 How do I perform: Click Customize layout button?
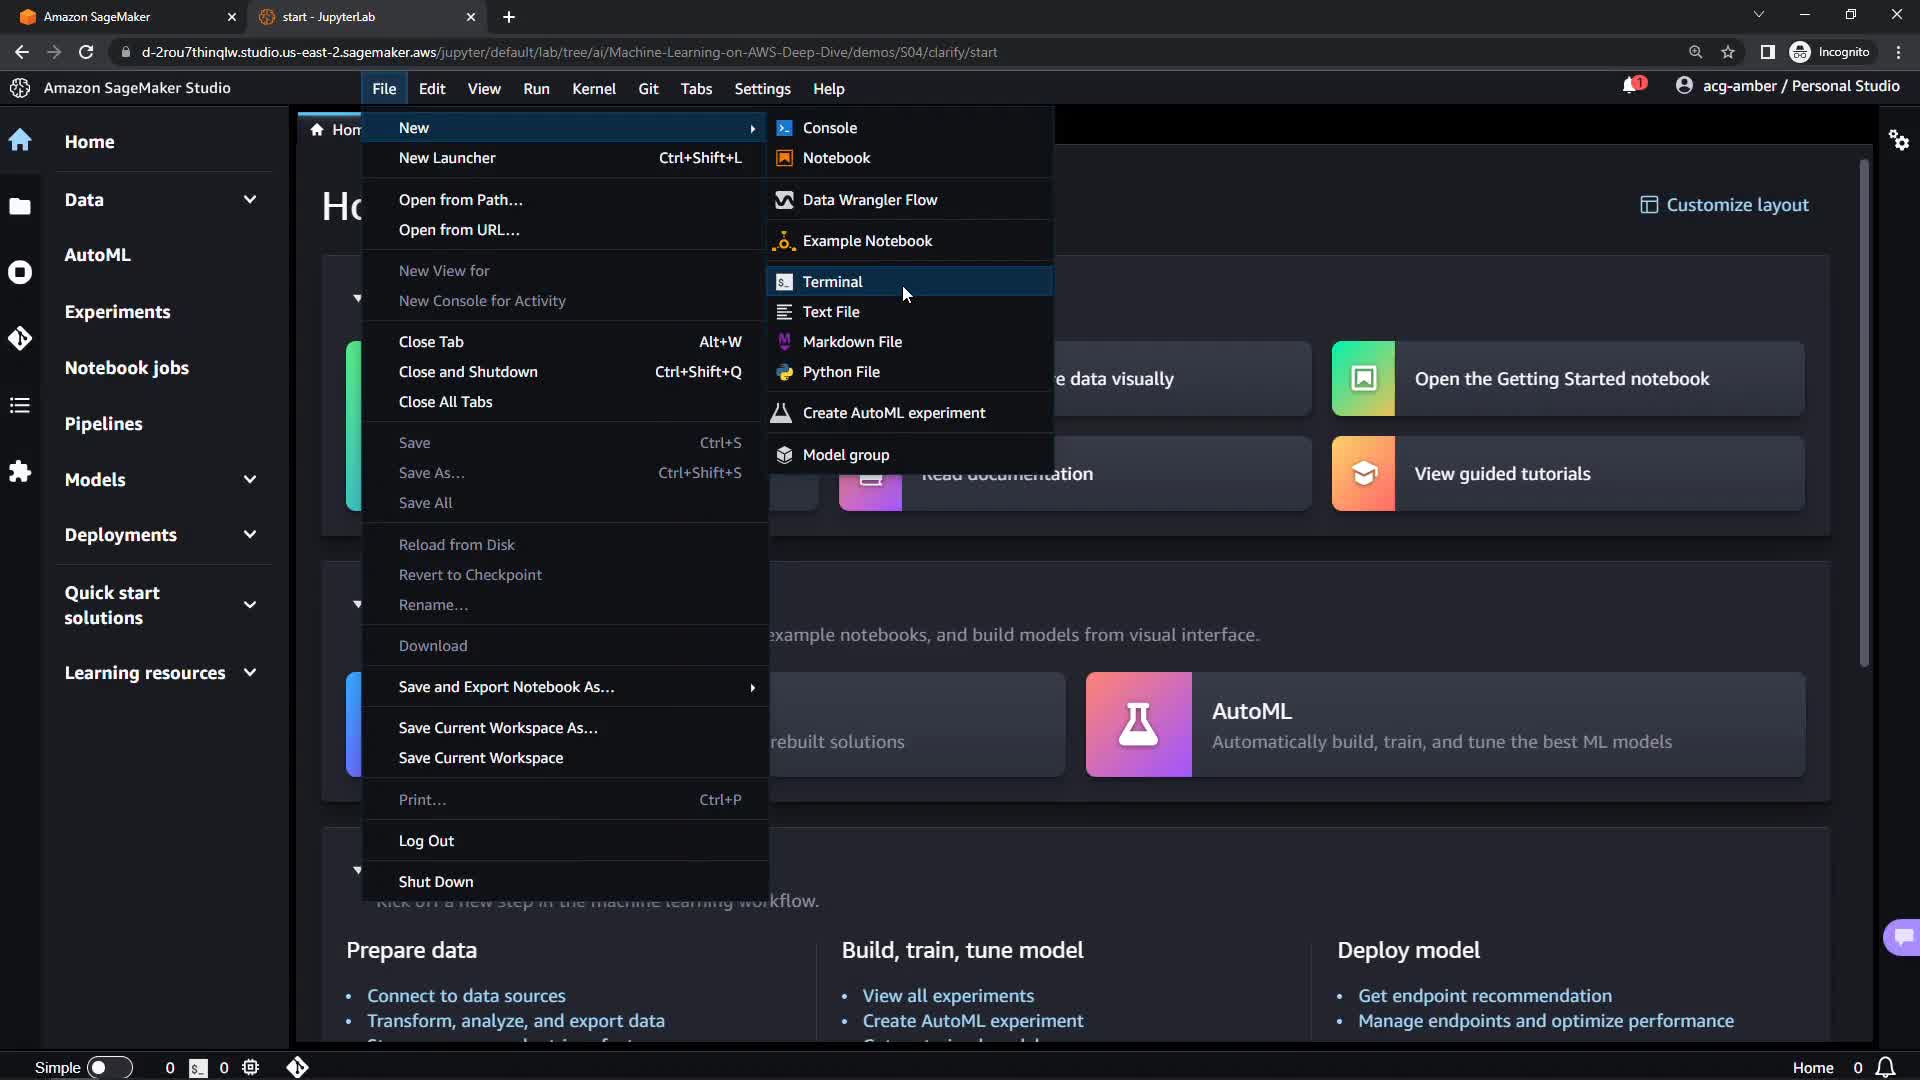pos(1724,205)
